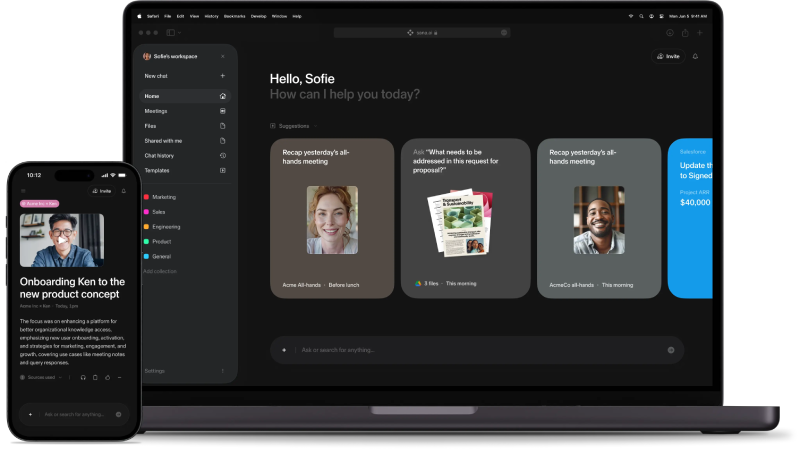Screen dimensions: 800x454
Task: Copy the summary with the clipboard icon
Action: pyautogui.click(x=95, y=377)
